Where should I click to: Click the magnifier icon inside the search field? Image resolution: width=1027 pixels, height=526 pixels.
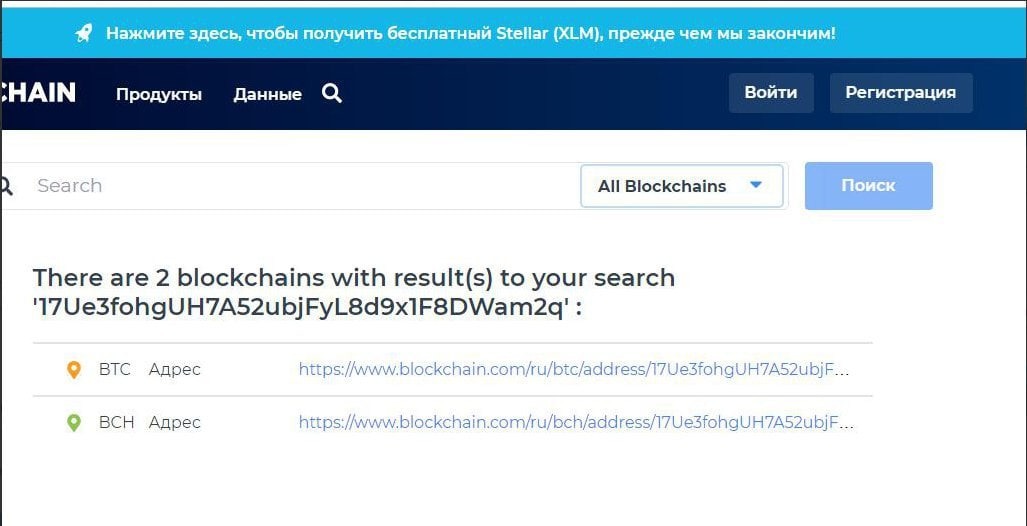(x=6, y=186)
